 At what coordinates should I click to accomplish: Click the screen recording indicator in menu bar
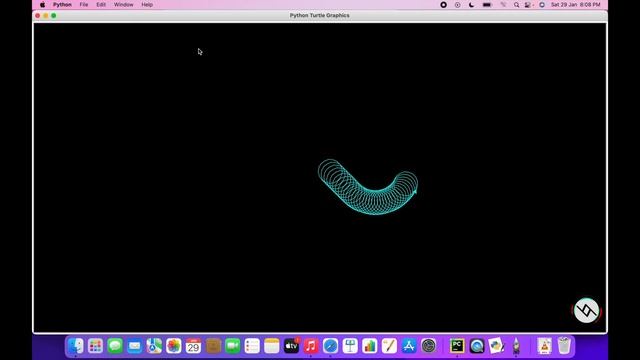(x=444, y=5)
